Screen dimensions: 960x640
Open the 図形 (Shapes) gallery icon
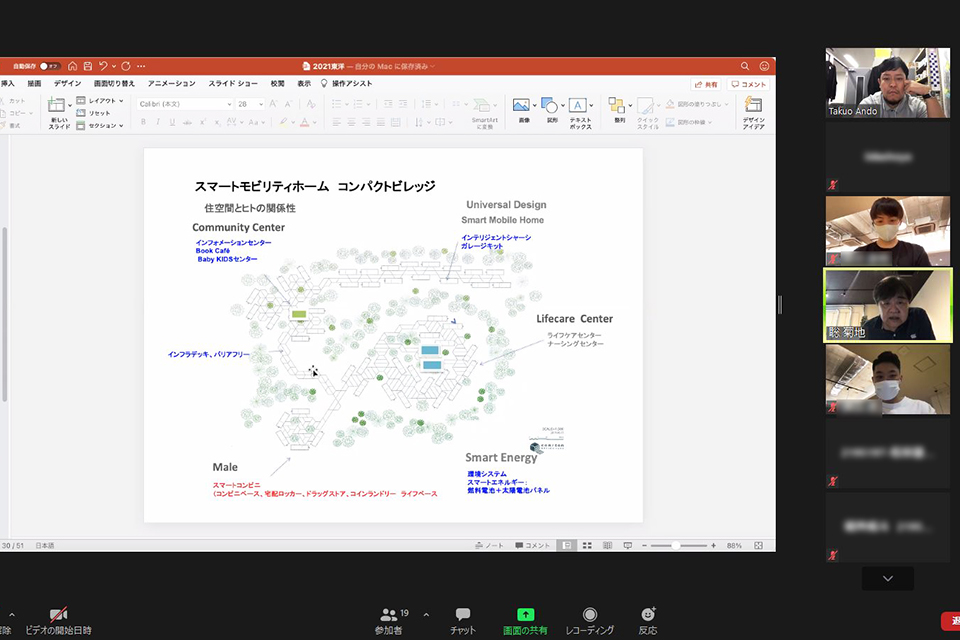(x=549, y=105)
